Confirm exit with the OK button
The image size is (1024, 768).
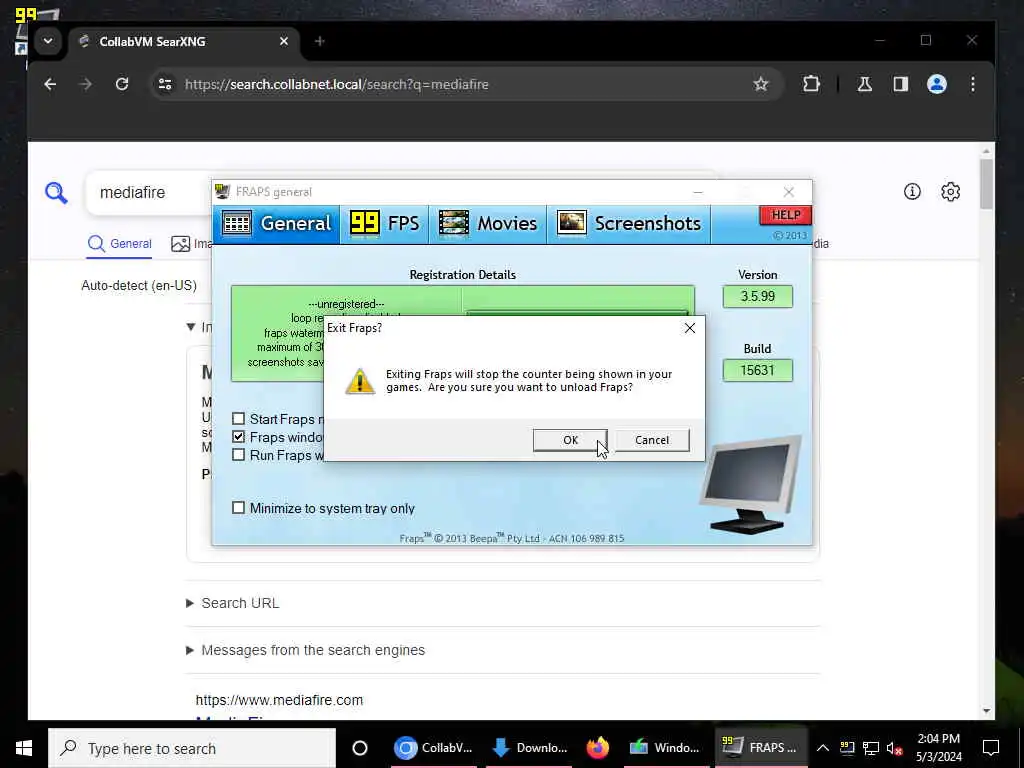[x=570, y=440]
